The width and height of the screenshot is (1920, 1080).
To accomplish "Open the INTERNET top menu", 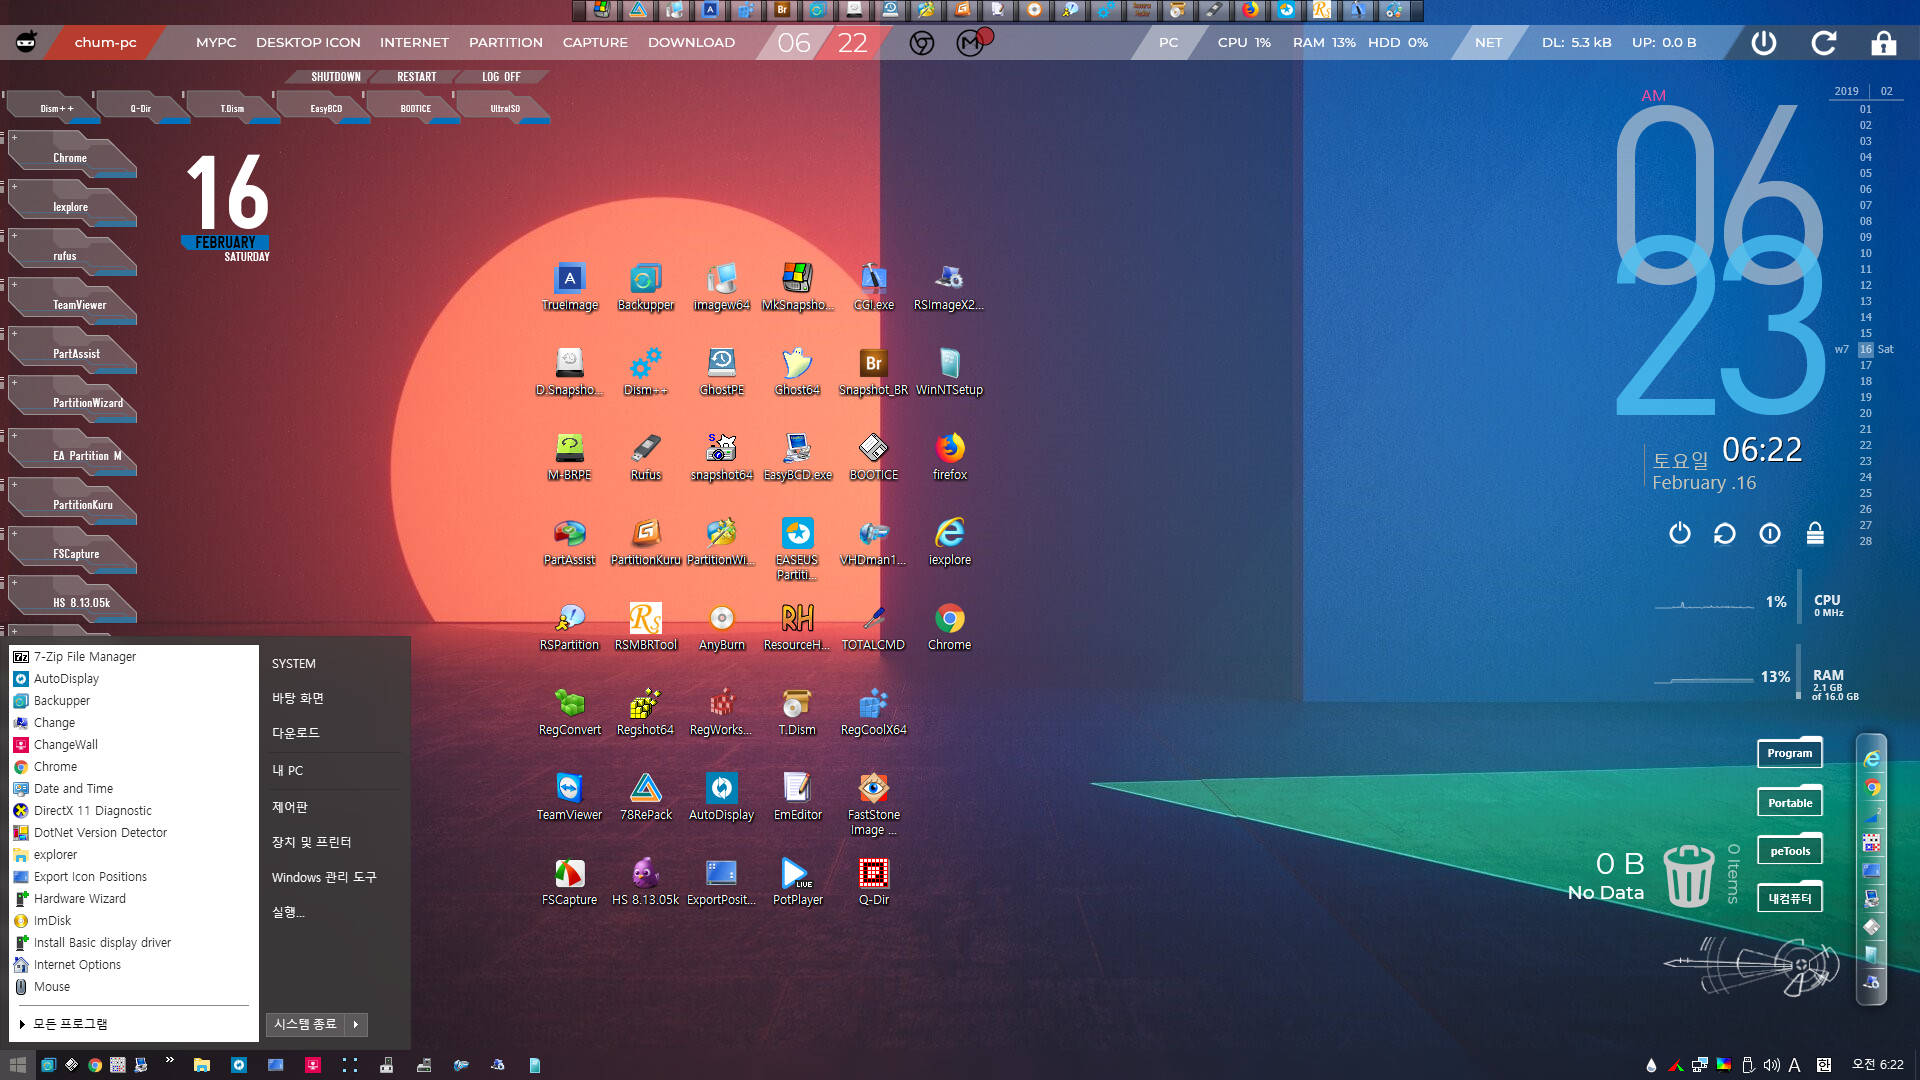I will click(414, 42).
